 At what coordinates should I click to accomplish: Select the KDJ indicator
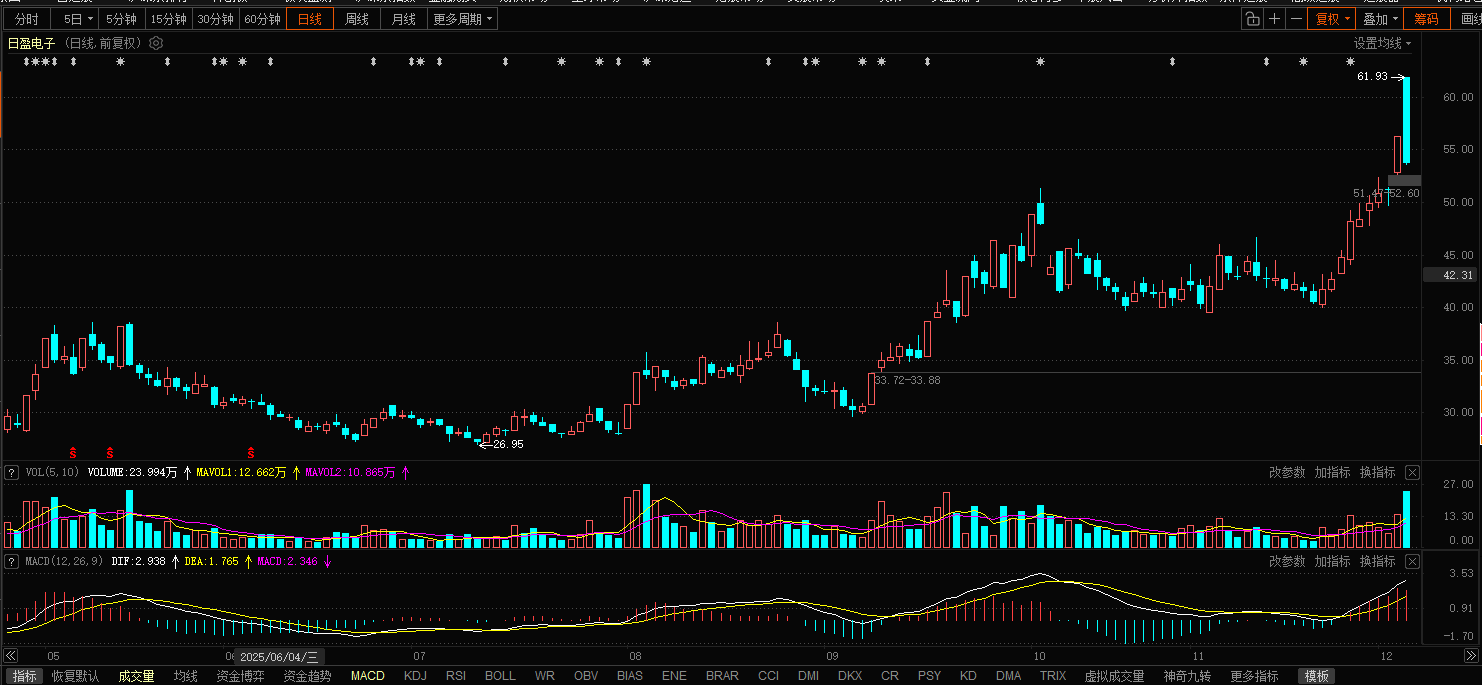click(x=415, y=677)
